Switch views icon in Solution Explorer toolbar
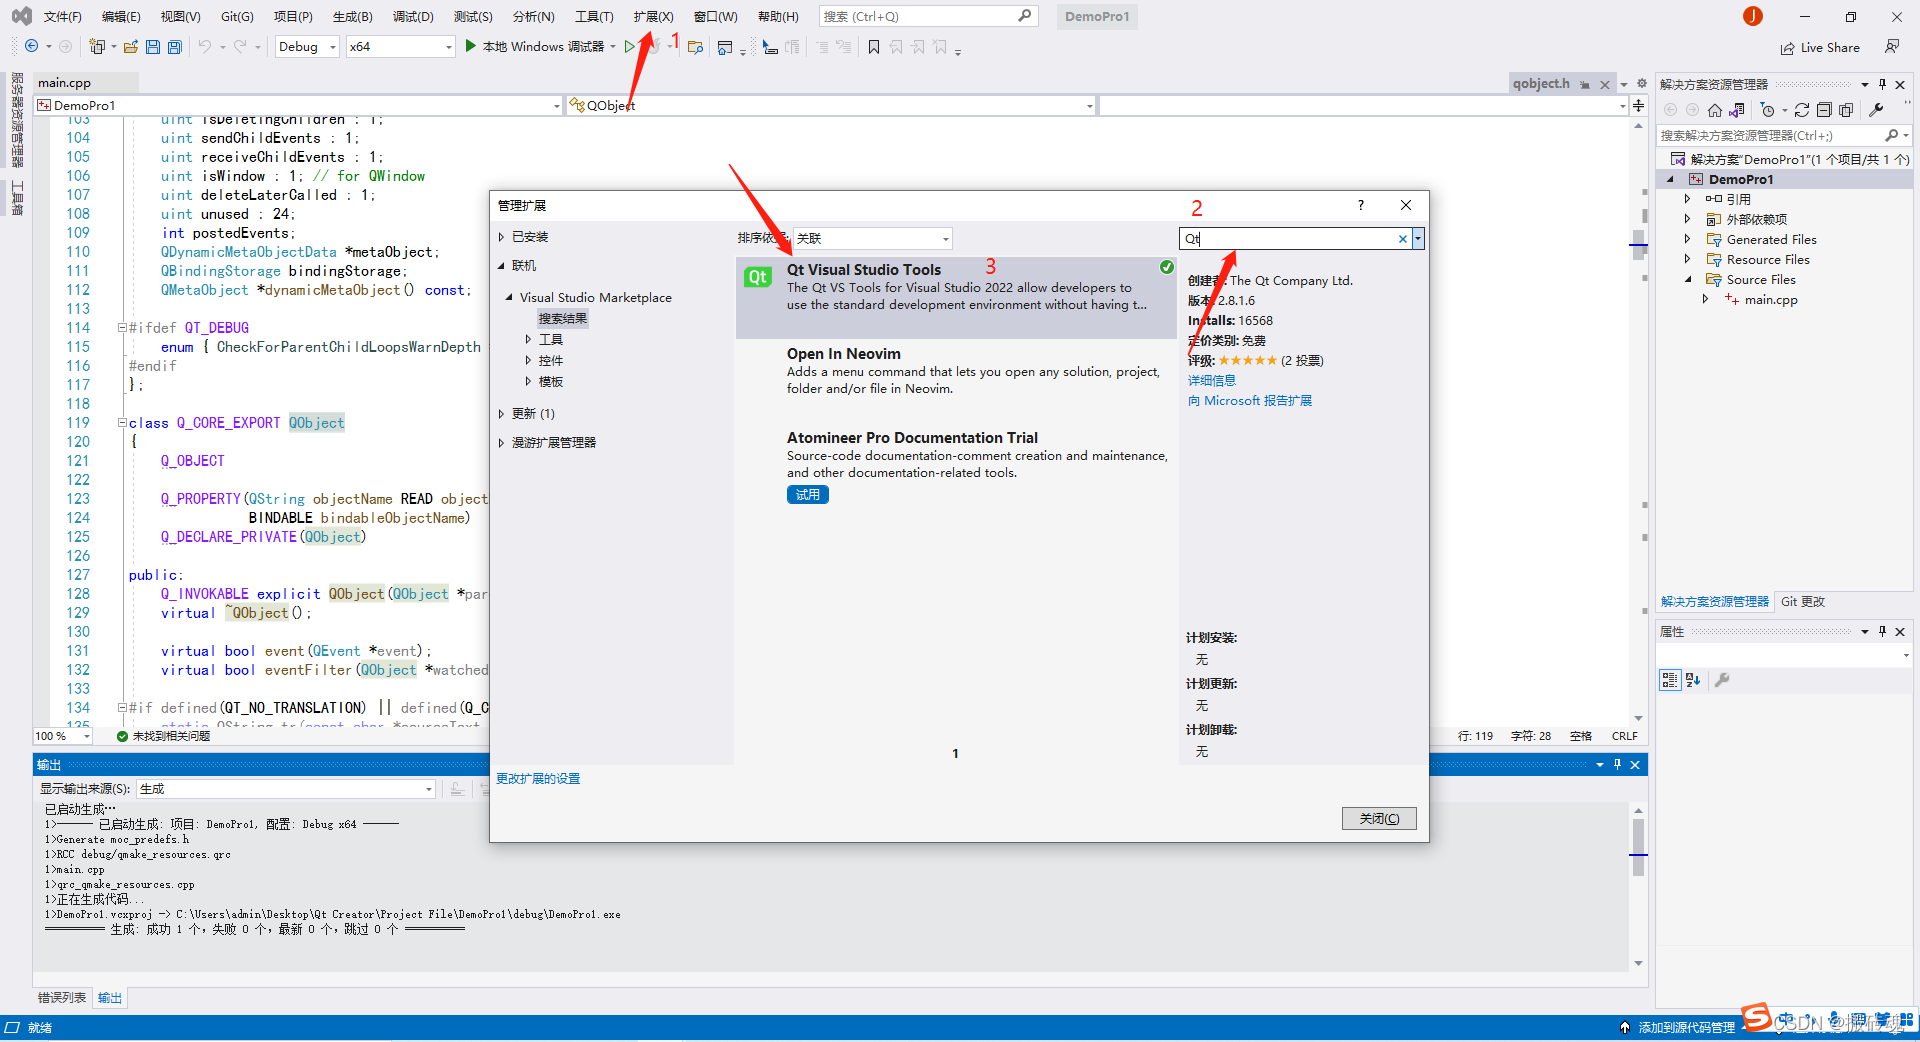 click(1737, 110)
